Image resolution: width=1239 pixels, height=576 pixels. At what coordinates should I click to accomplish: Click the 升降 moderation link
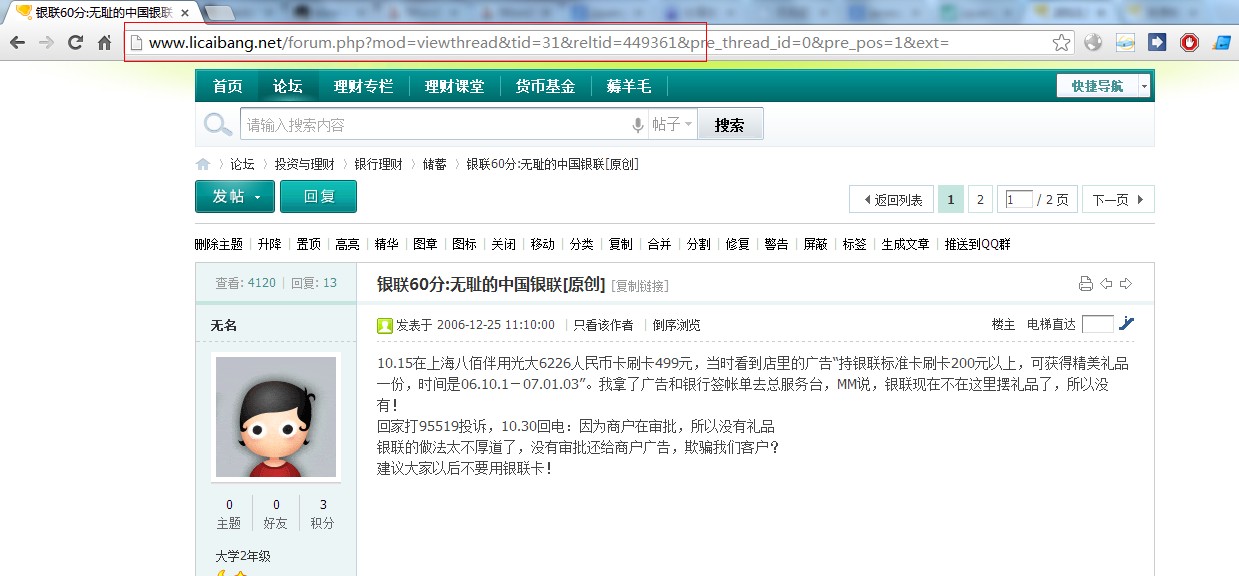click(x=269, y=244)
